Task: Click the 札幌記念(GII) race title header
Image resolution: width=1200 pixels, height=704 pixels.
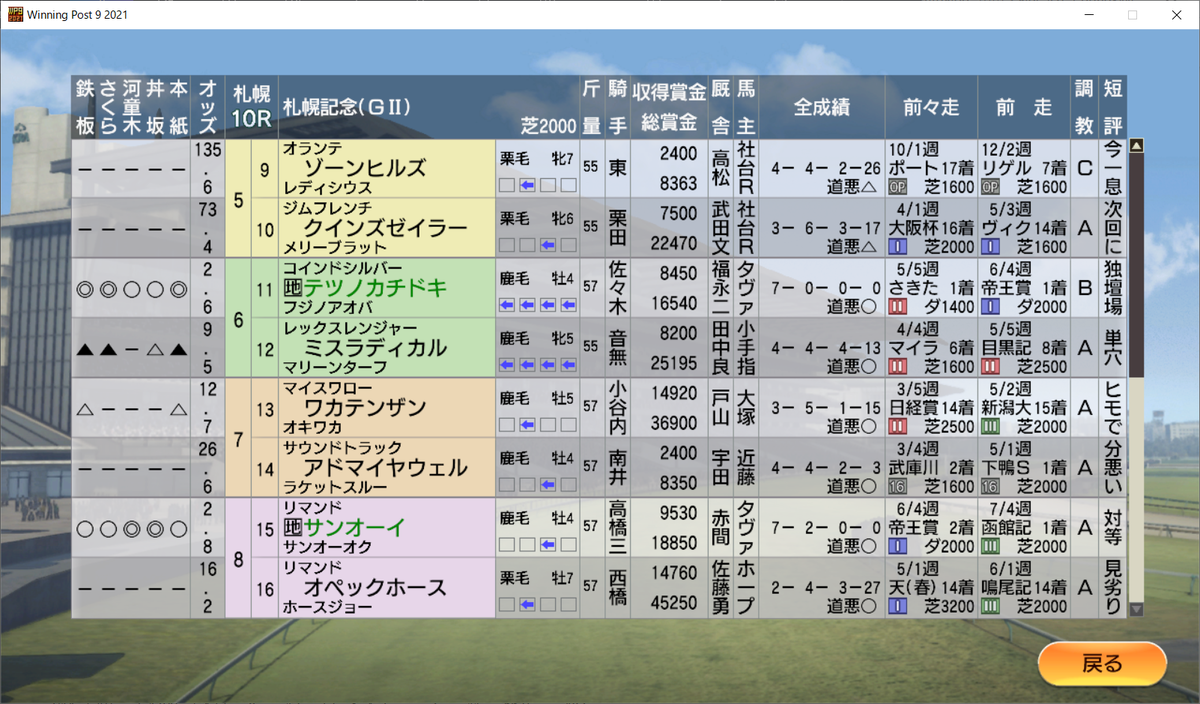Action: 348,105
